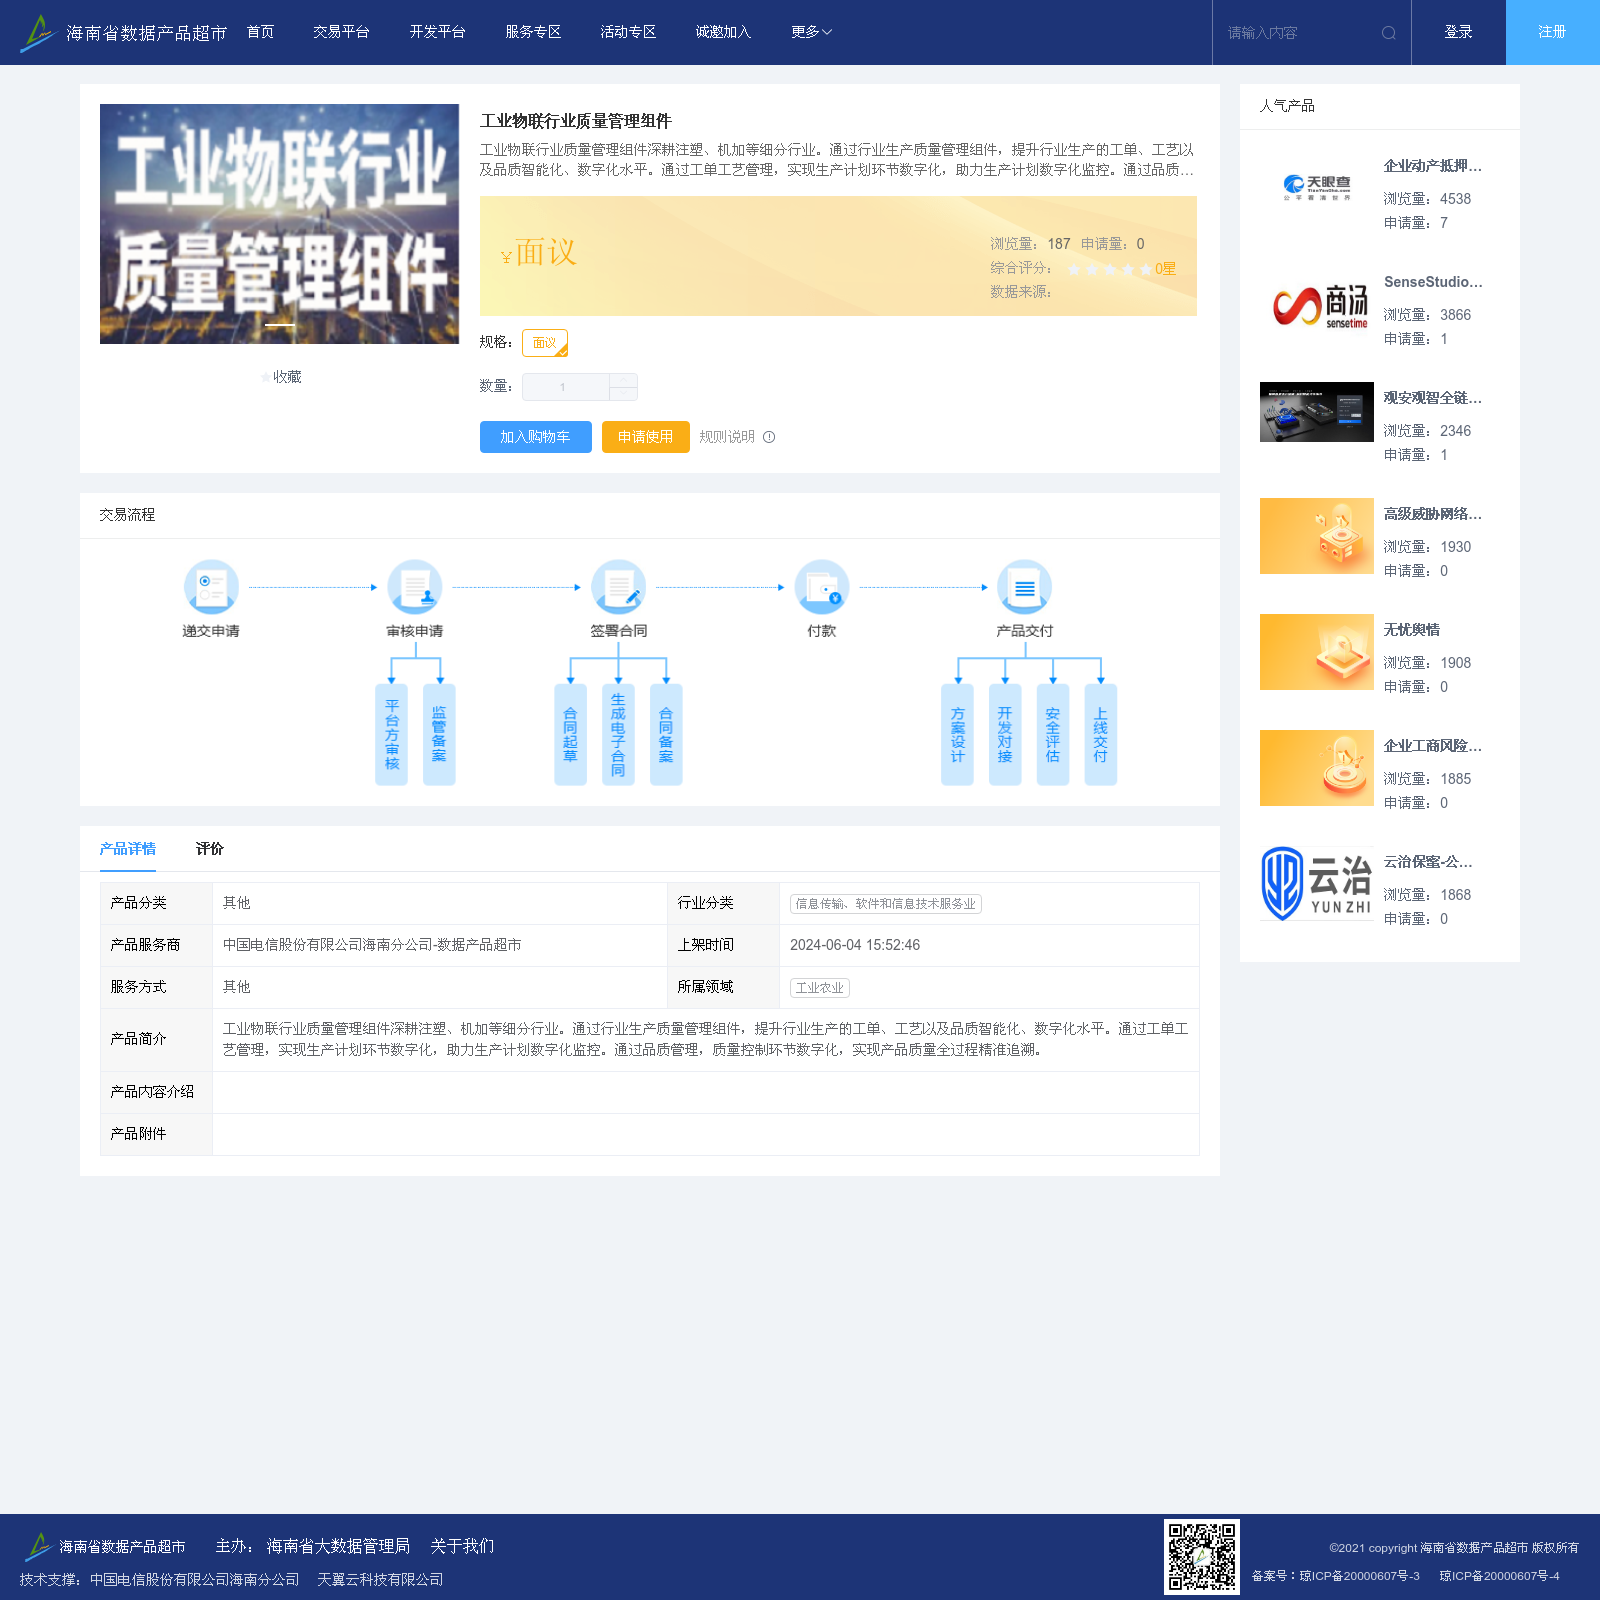The height and width of the screenshot is (1600, 1600).
Task: Click the search input field
Action: click(1300, 33)
